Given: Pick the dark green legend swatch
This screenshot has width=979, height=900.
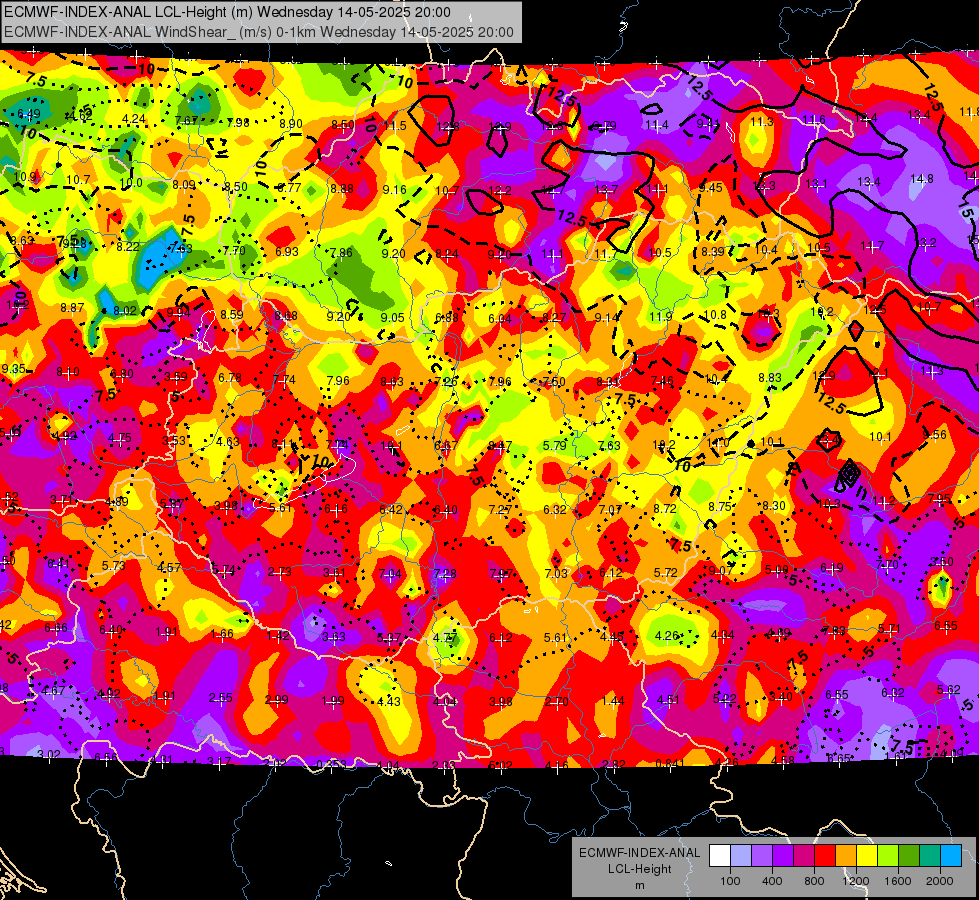Looking at the screenshot, I should pyautogui.click(x=909, y=856).
